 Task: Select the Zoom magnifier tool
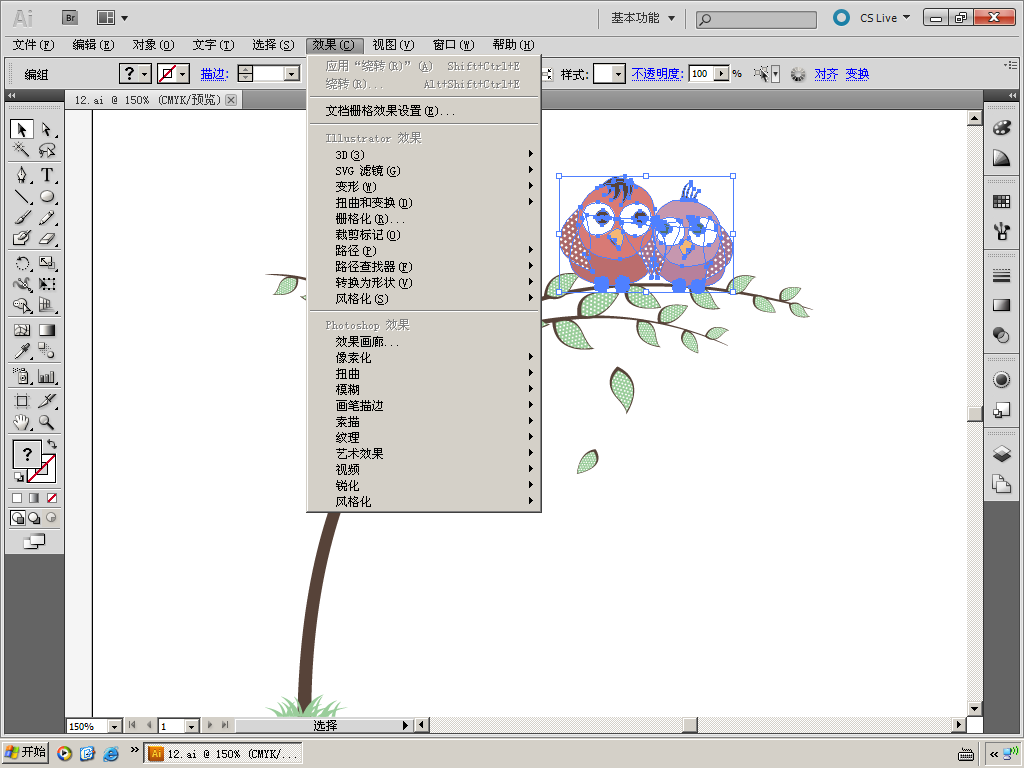click(x=46, y=423)
